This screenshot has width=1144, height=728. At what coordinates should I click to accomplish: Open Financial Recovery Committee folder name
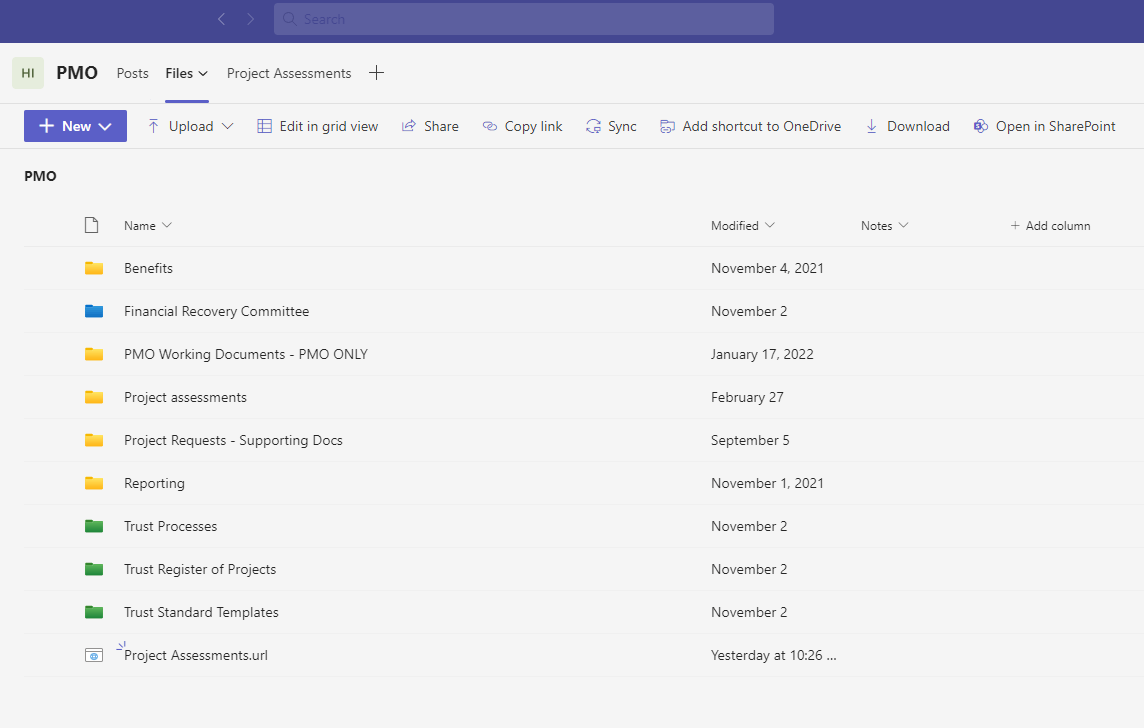click(x=217, y=311)
